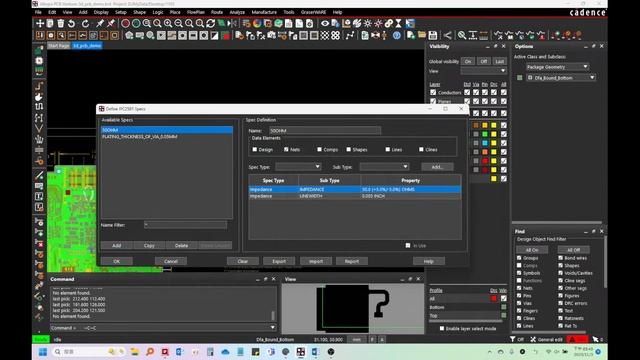The height and width of the screenshot is (360, 640).
Task: Select the LINEWIDTH impedance row
Action: pos(355,196)
